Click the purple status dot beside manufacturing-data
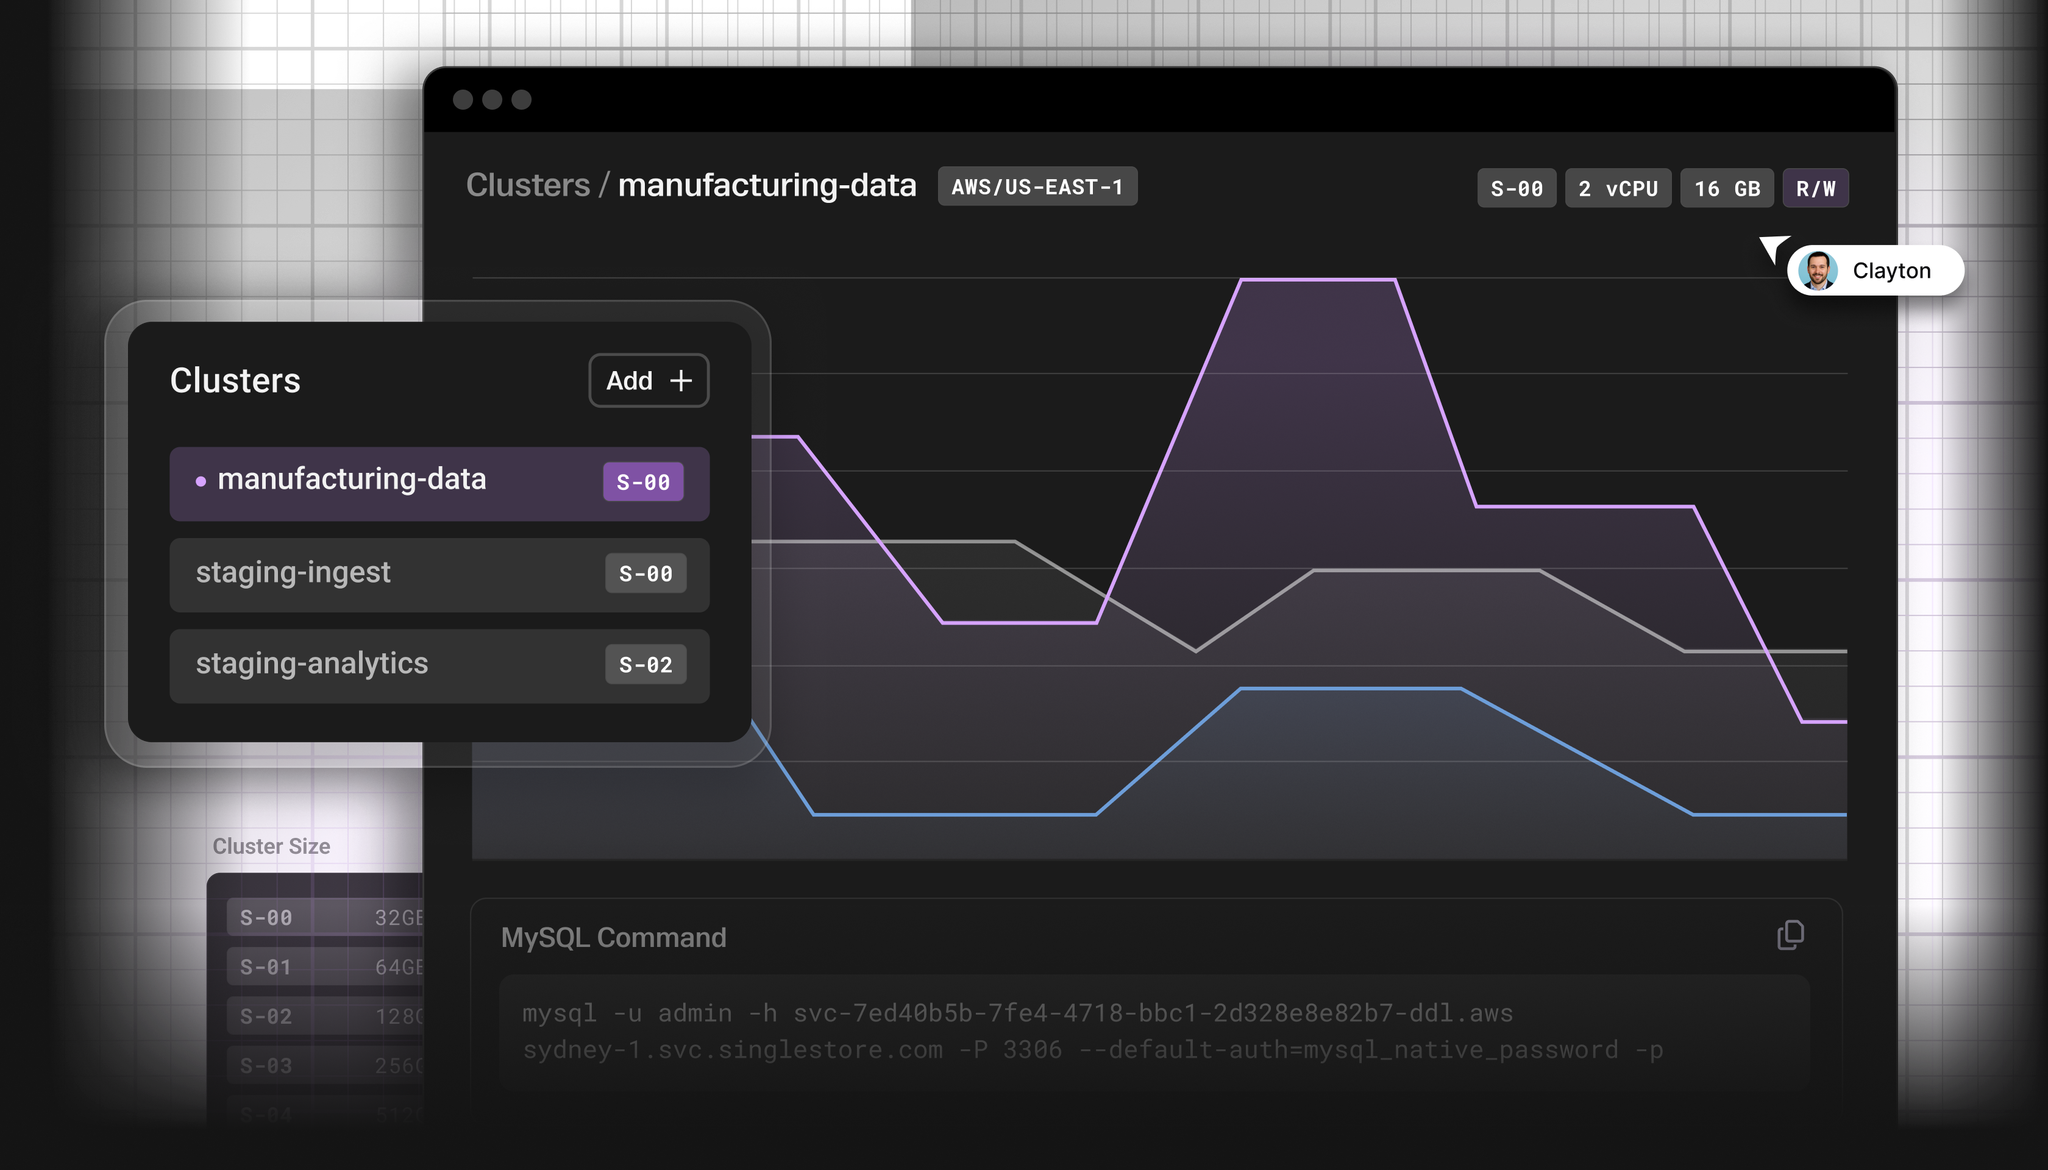The width and height of the screenshot is (2048, 1170). (201, 482)
